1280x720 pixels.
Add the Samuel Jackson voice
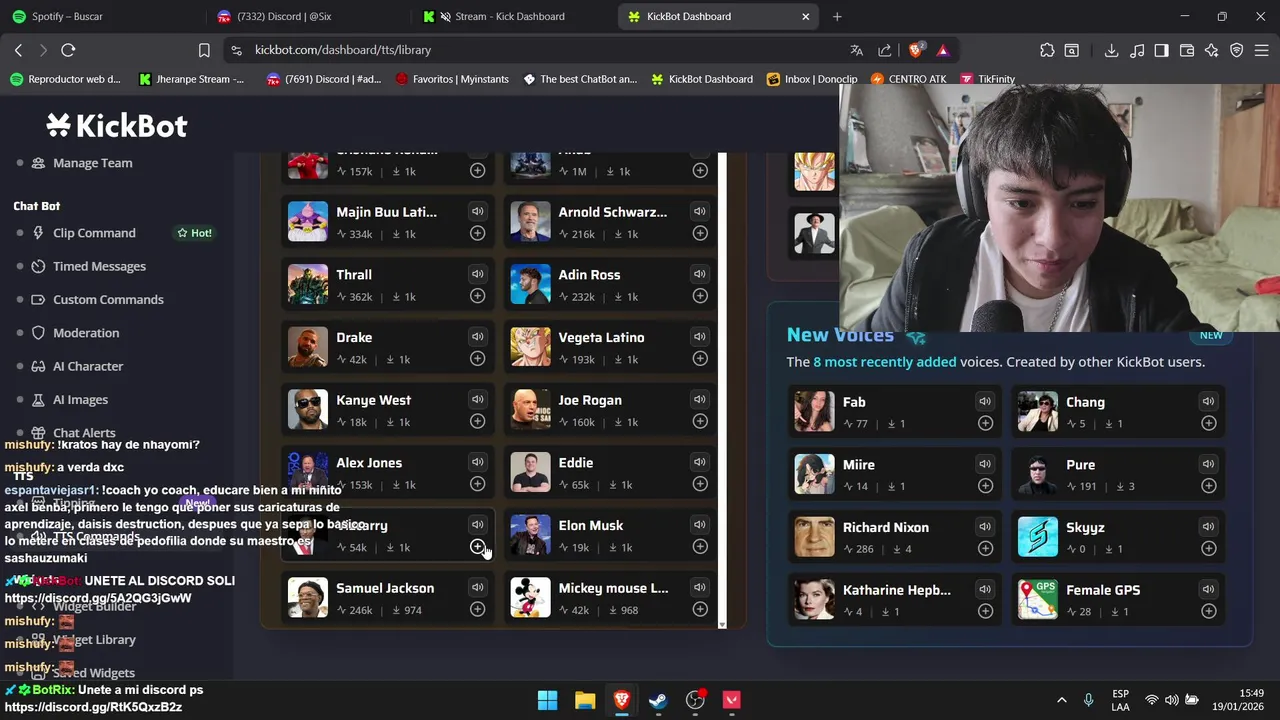477,609
